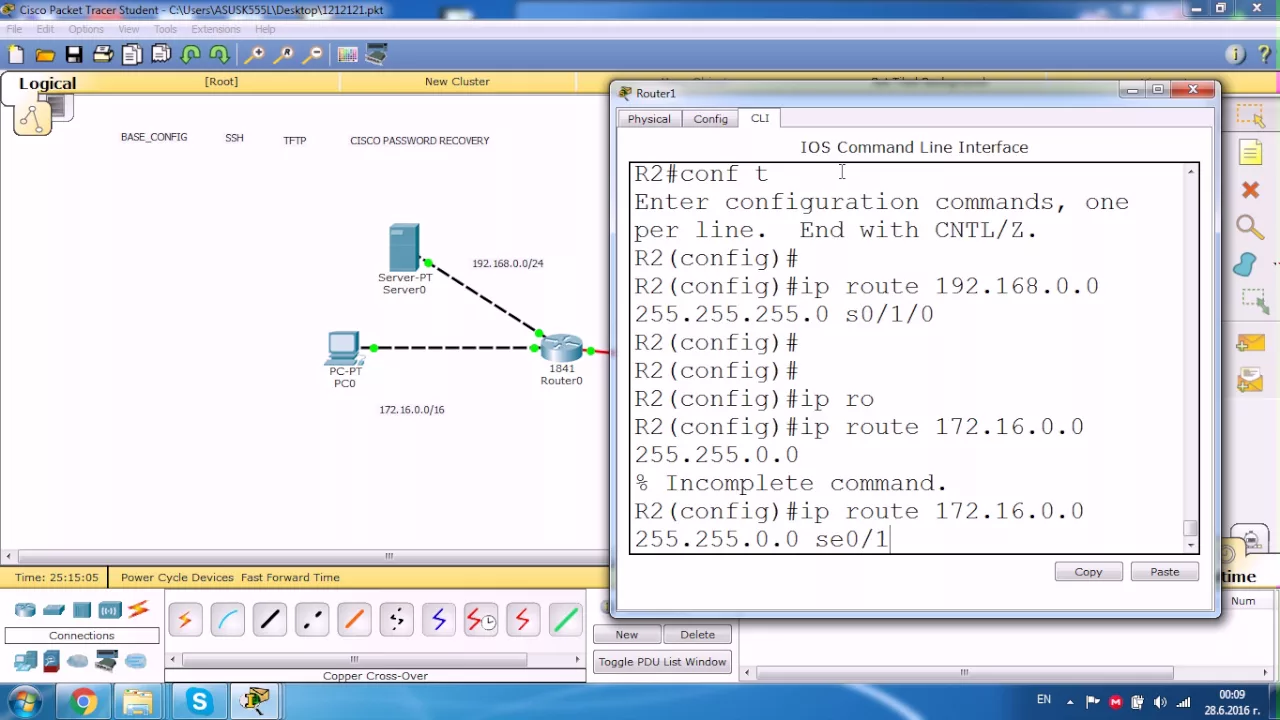Save the current network file
This screenshot has height=720, width=1280.
click(x=74, y=55)
